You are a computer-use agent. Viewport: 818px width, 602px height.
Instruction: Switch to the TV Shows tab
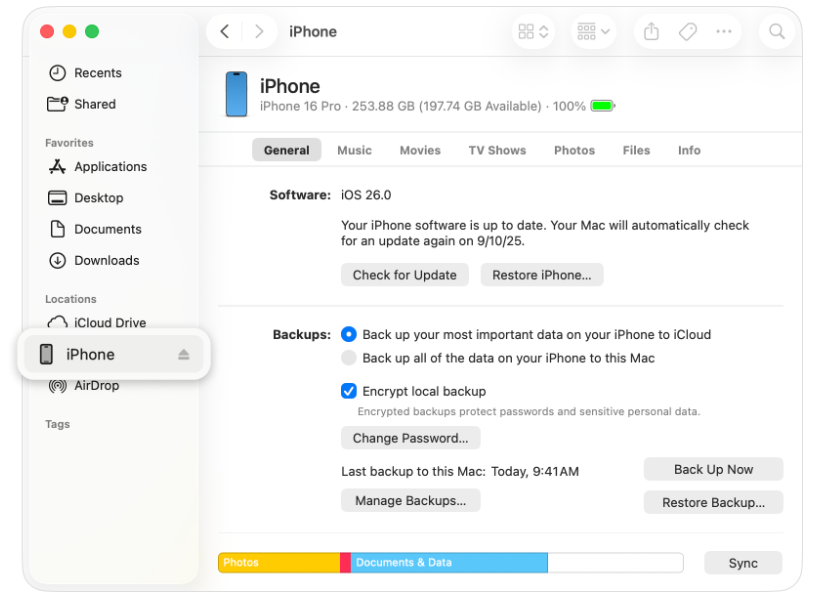(x=497, y=150)
